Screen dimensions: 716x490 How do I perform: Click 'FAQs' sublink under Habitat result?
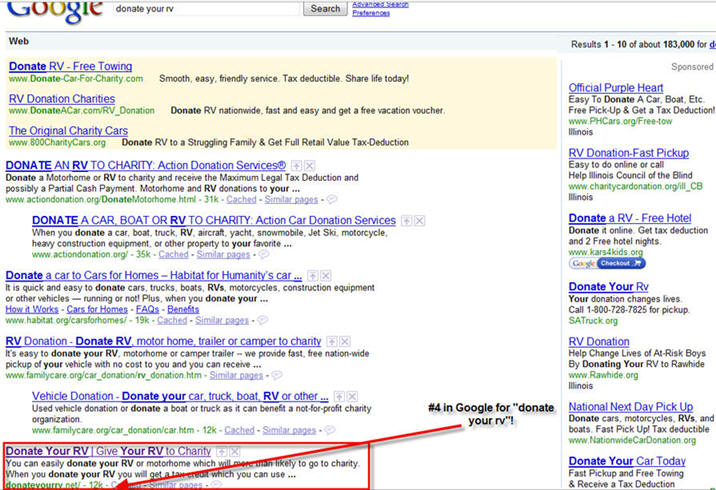[147, 309]
